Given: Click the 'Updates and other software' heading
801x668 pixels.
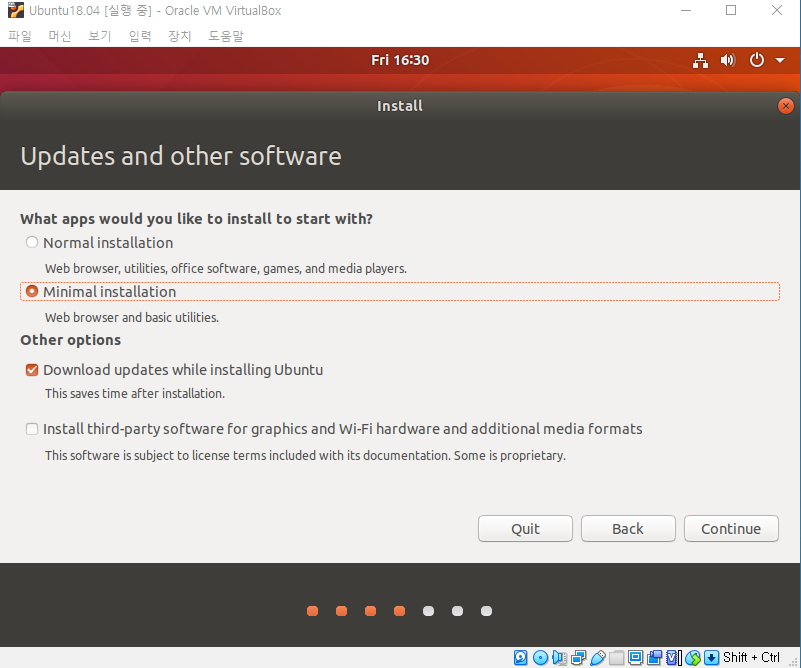Looking at the screenshot, I should tap(181, 156).
